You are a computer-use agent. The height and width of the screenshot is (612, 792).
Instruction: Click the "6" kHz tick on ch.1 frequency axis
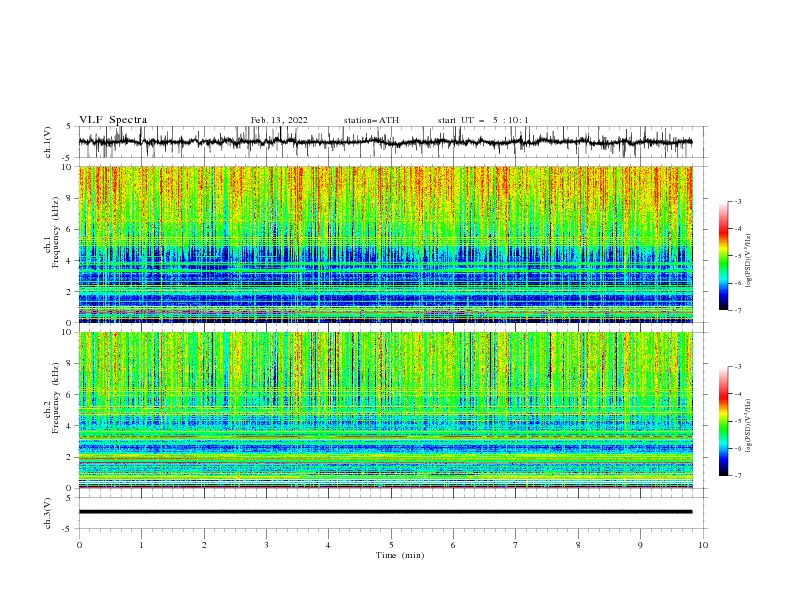(69, 230)
